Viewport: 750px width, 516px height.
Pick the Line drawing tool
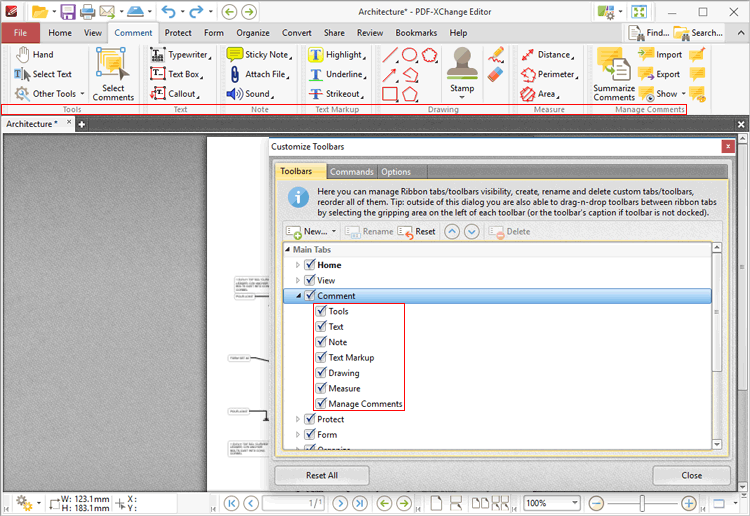(390, 55)
